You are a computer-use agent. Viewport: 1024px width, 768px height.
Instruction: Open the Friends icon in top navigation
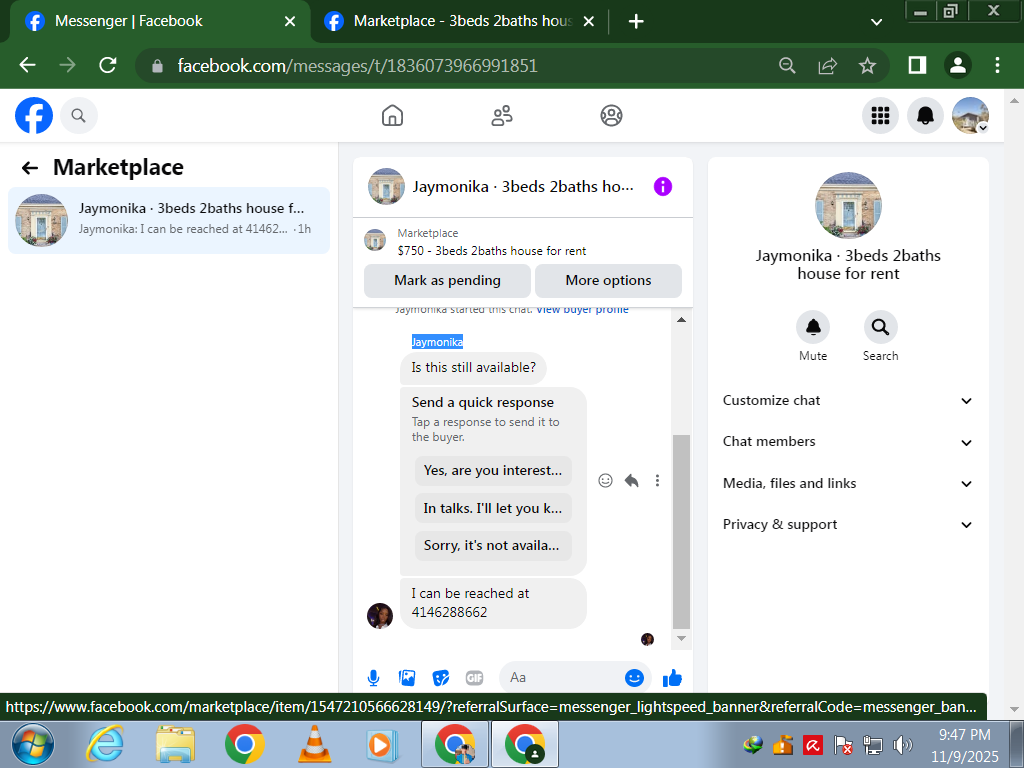click(502, 116)
